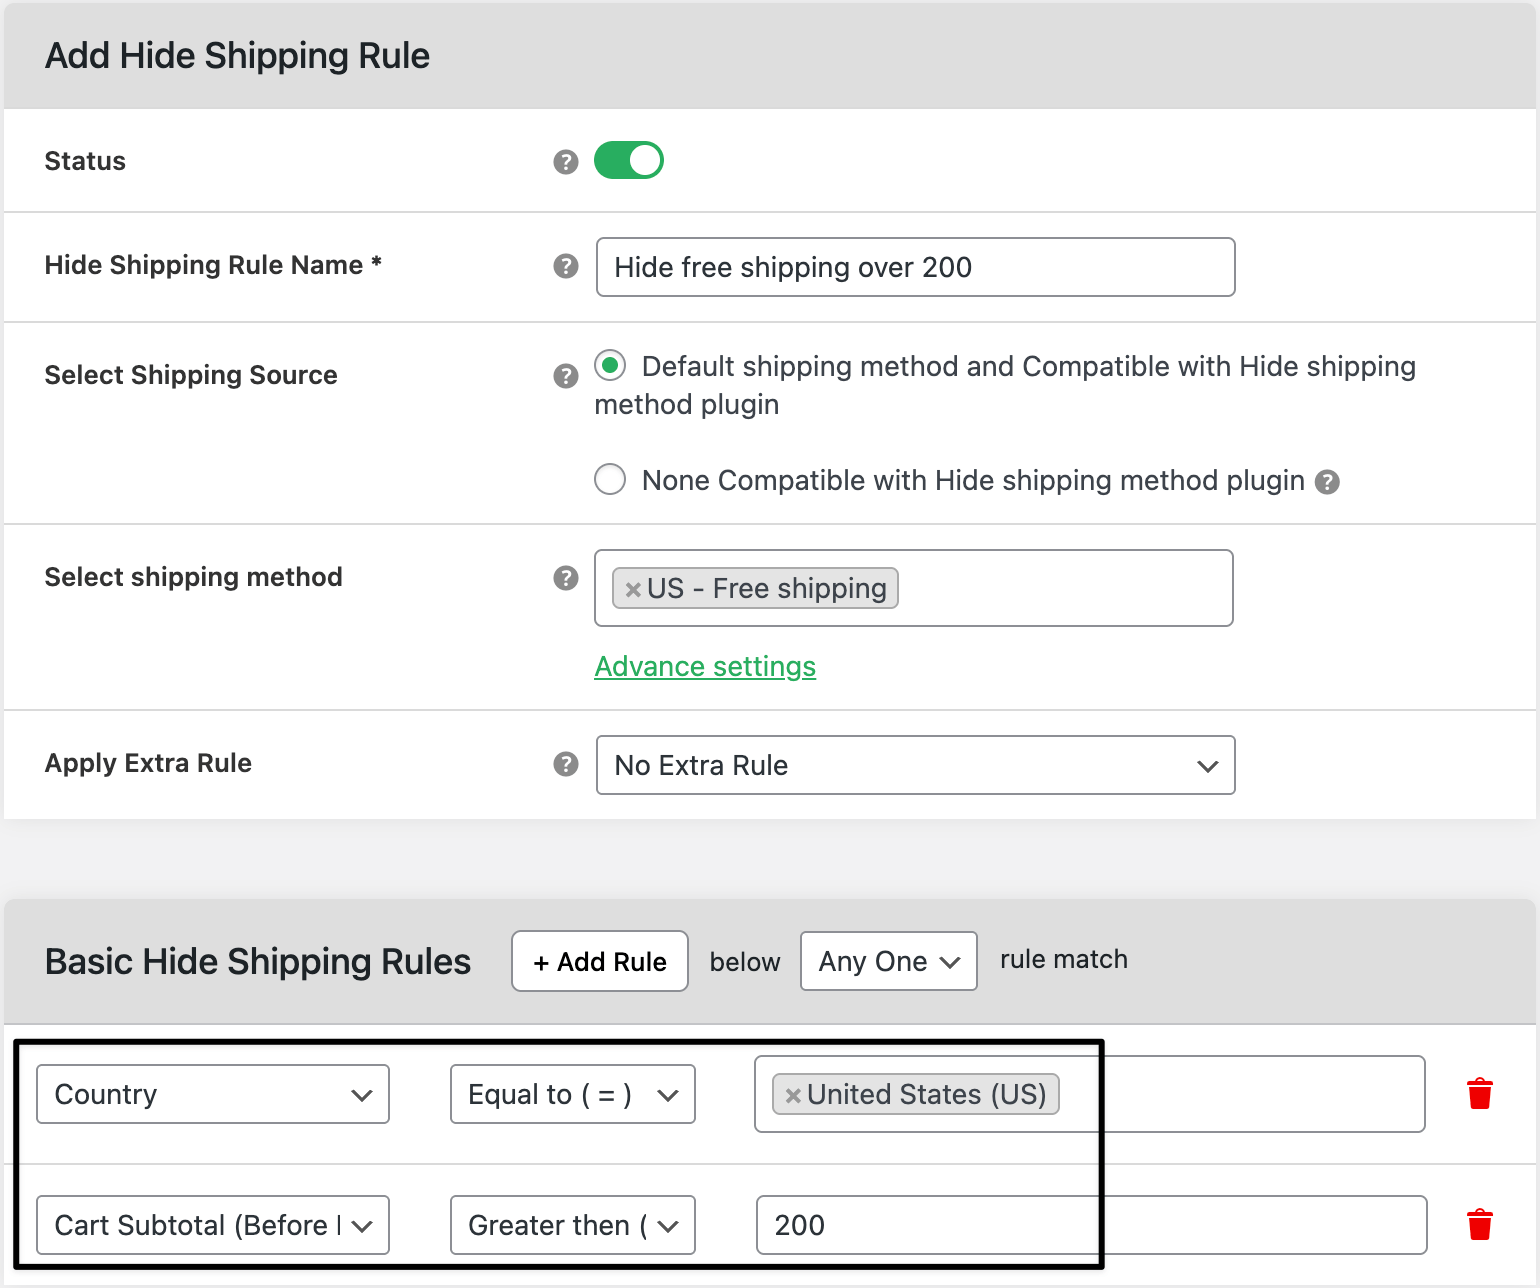Viewport: 1540px width, 1288px height.
Task: Open the Cart Subtotal condition dropdown
Action: click(212, 1225)
